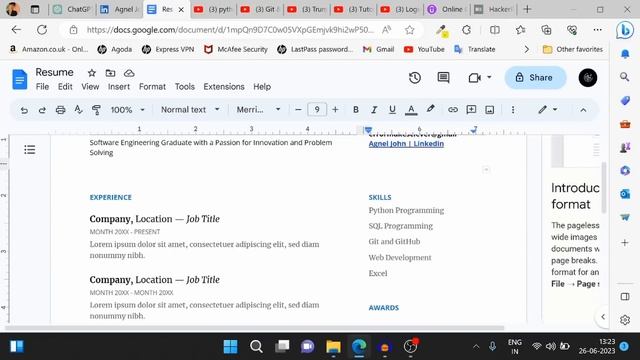Go back in the browser
Viewport: 640px width, 360px height.
pyautogui.click(x=16, y=30)
